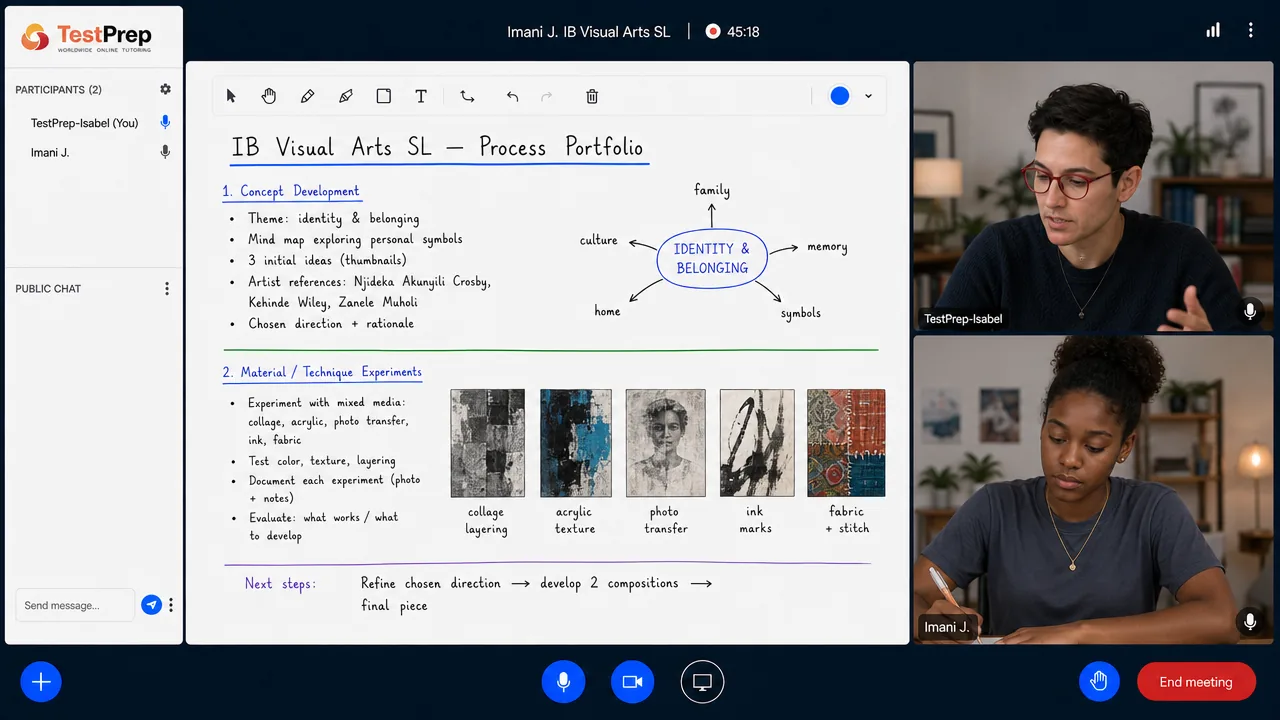Viewport: 1280px width, 720px height.
Task: Activate the text tool
Action: click(x=421, y=96)
